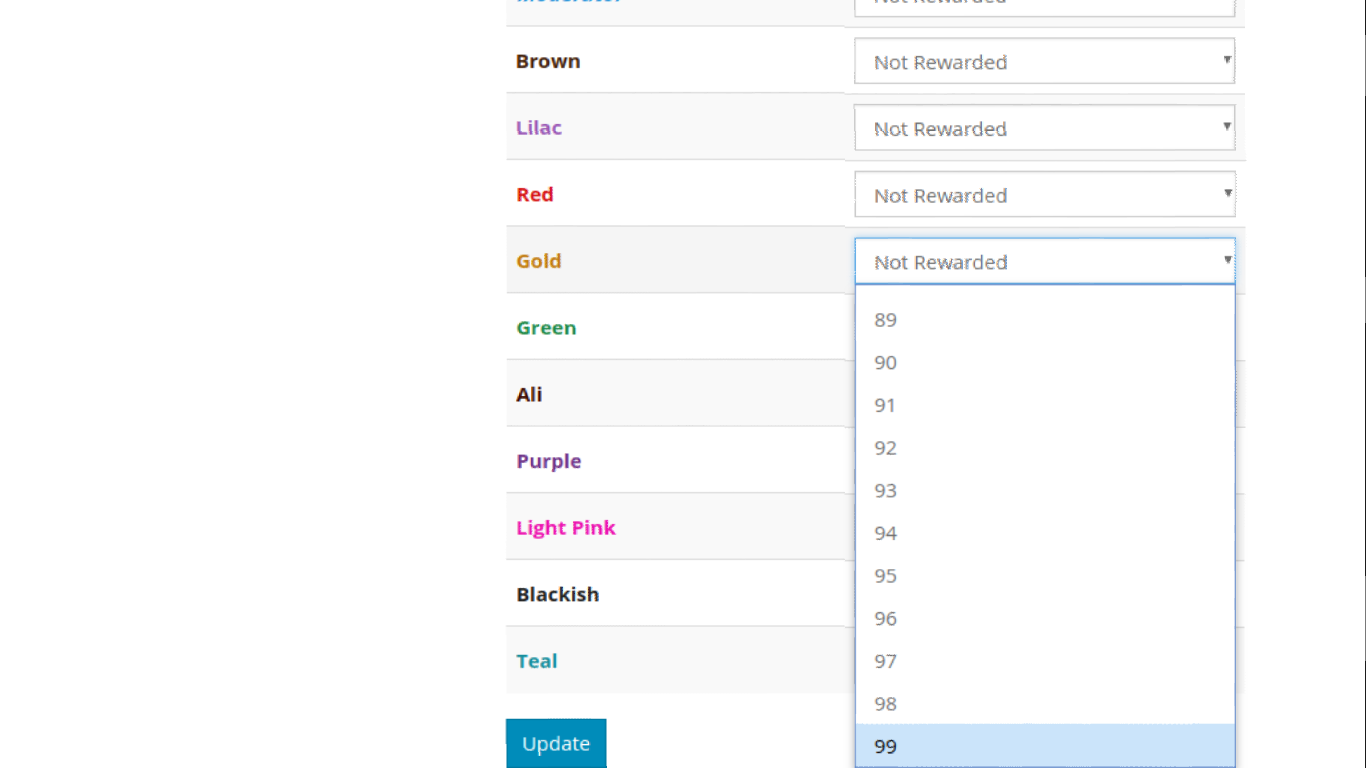Choose option 96 from the list
Image resolution: width=1366 pixels, height=768 pixels.
[1044, 619]
